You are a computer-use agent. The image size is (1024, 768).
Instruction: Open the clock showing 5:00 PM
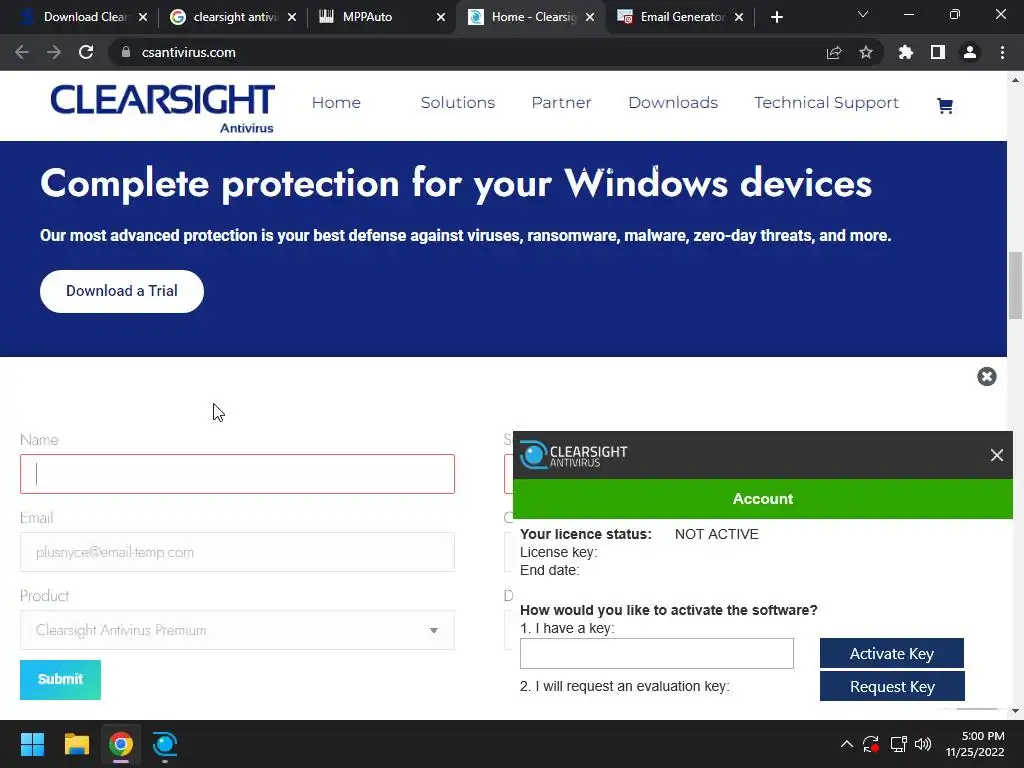(x=975, y=744)
